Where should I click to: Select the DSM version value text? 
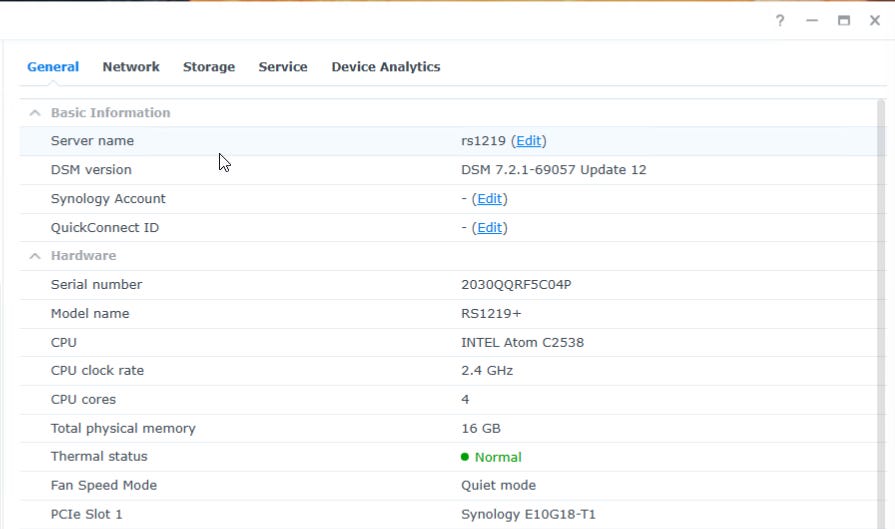[554, 170]
